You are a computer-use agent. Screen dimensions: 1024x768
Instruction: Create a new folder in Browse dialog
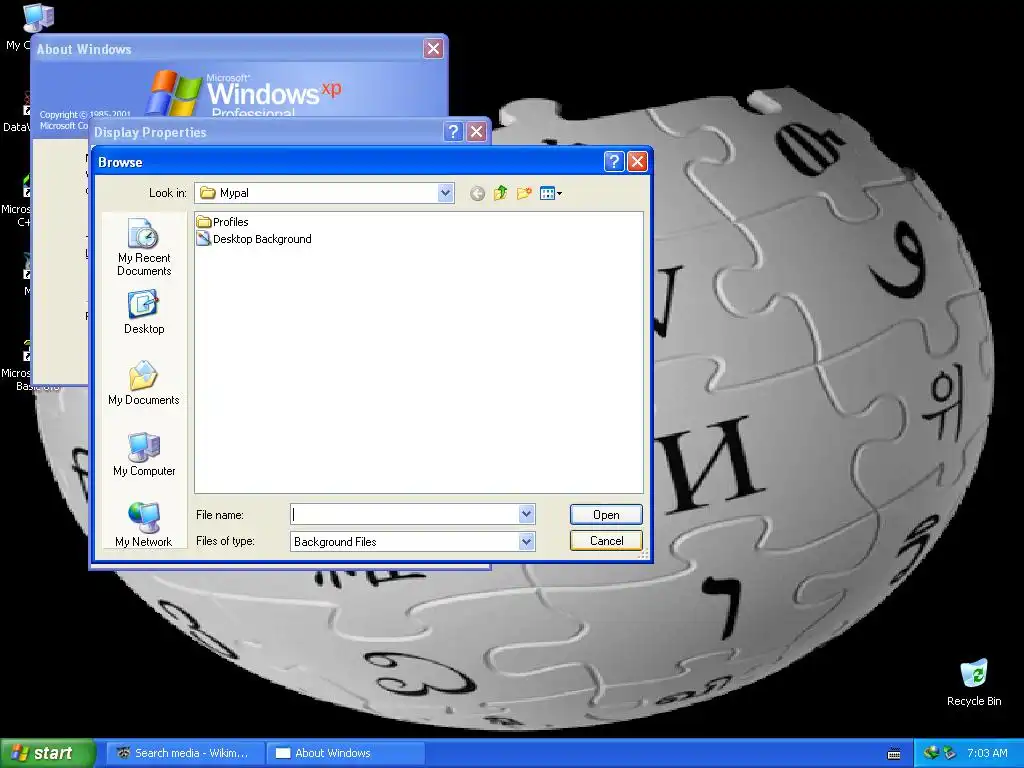524,193
